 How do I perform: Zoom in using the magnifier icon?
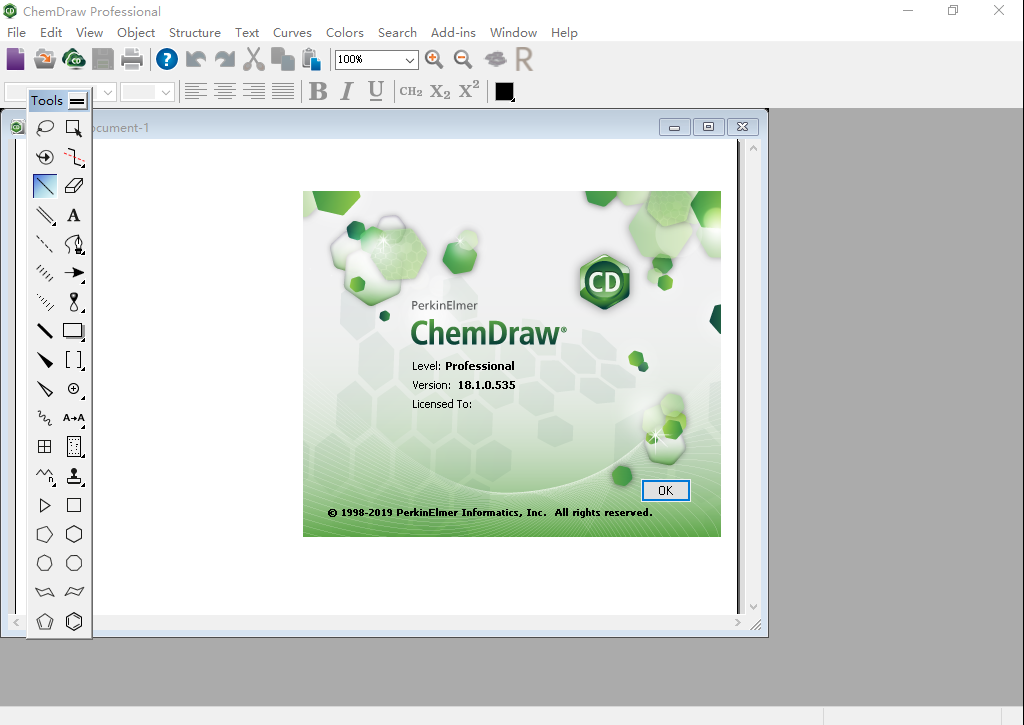434,59
